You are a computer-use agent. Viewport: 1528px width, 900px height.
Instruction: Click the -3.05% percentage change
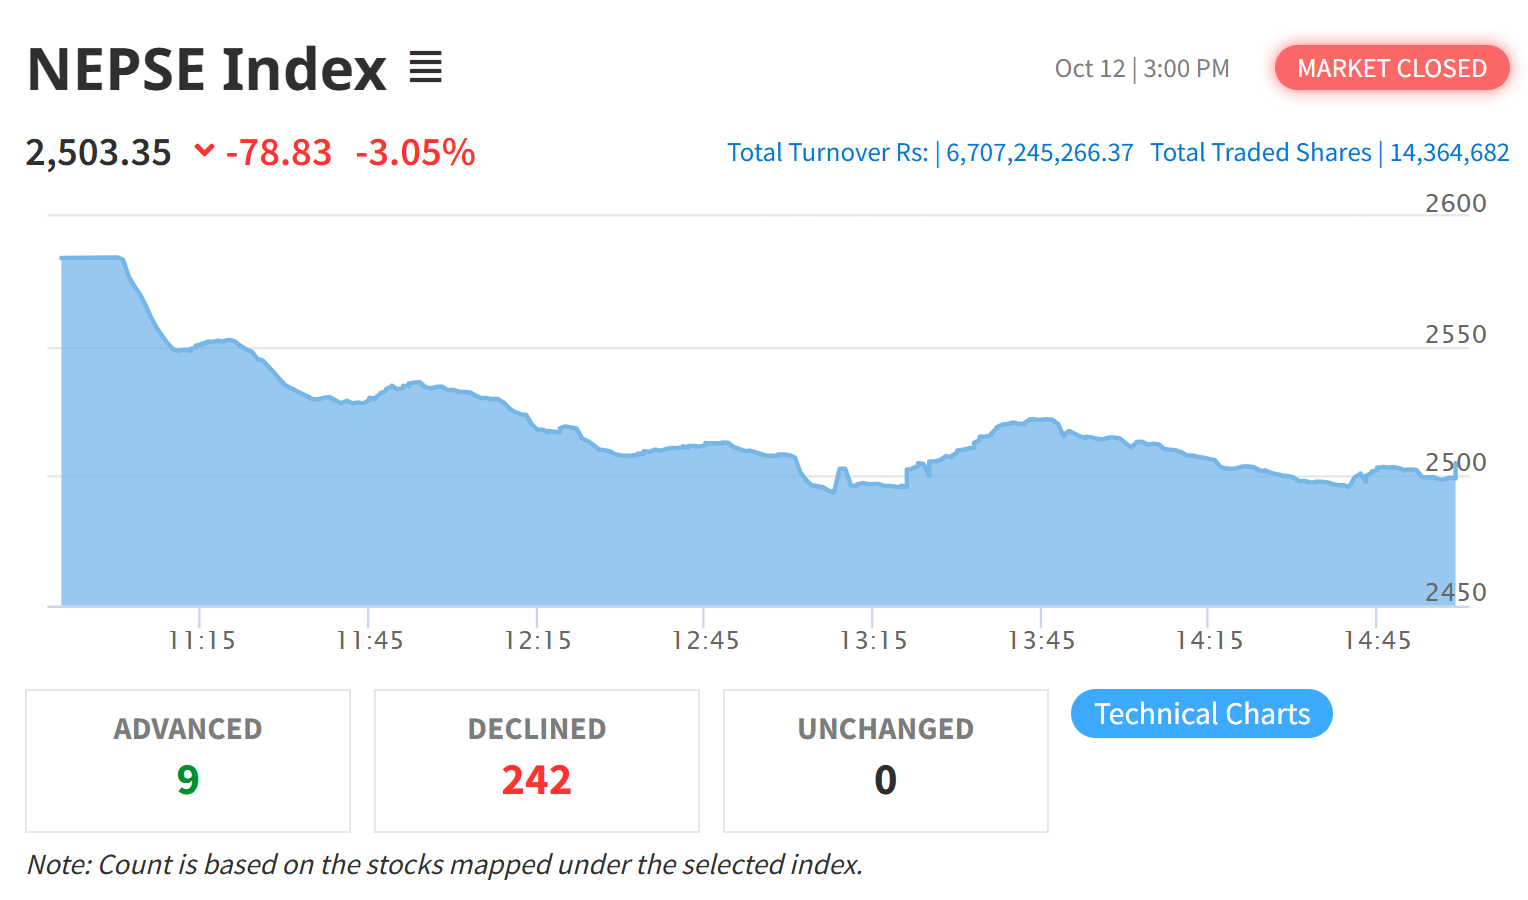click(x=415, y=153)
